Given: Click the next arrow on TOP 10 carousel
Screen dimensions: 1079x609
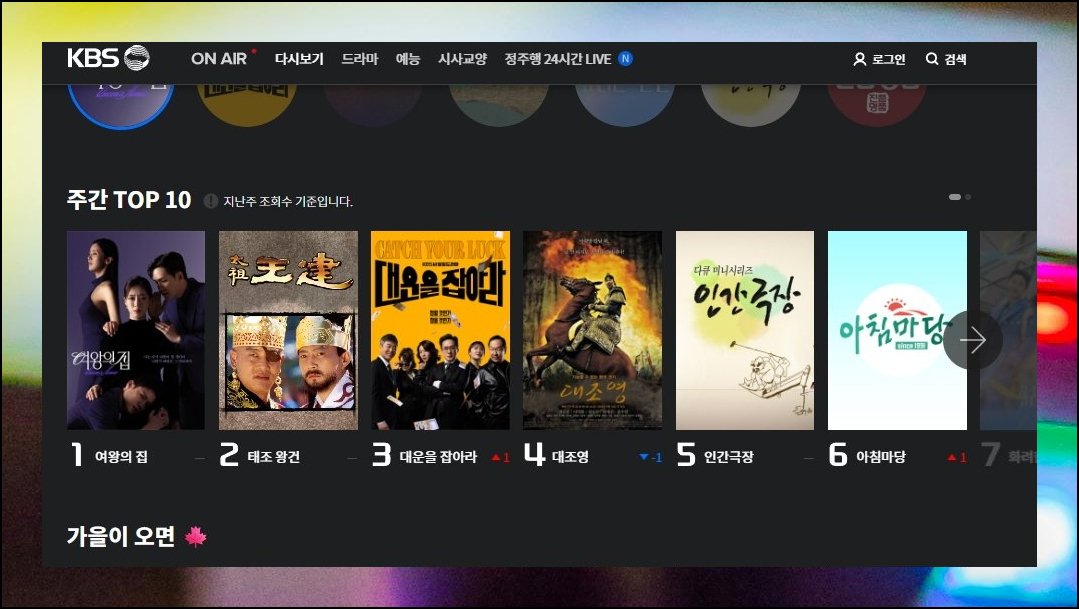Looking at the screenshot, I should click(972, 339).
